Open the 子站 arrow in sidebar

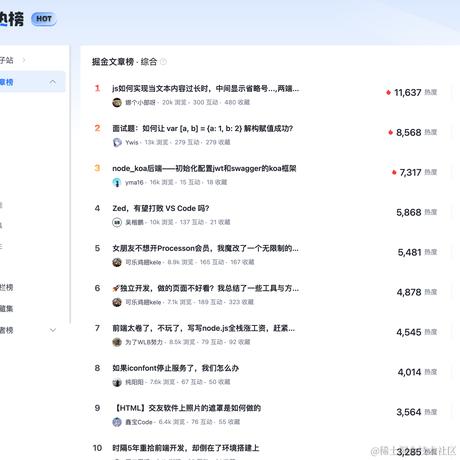pos(24,60)
